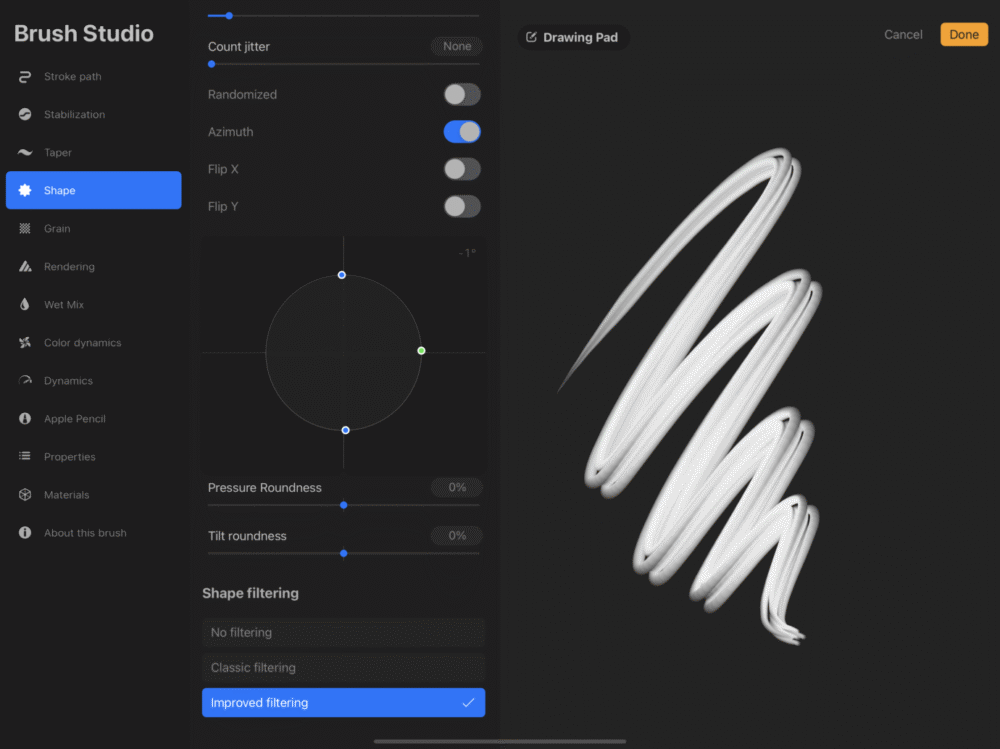Open the Drawing Pad options

coord(573,36)
